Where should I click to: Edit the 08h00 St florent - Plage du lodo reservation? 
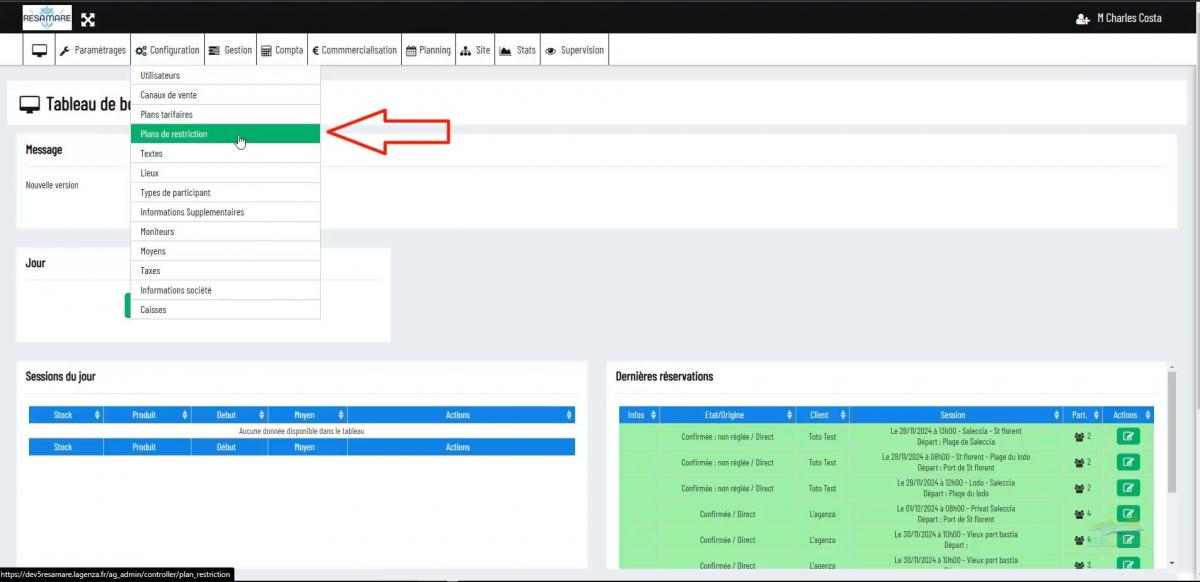tap(1128, 462)
